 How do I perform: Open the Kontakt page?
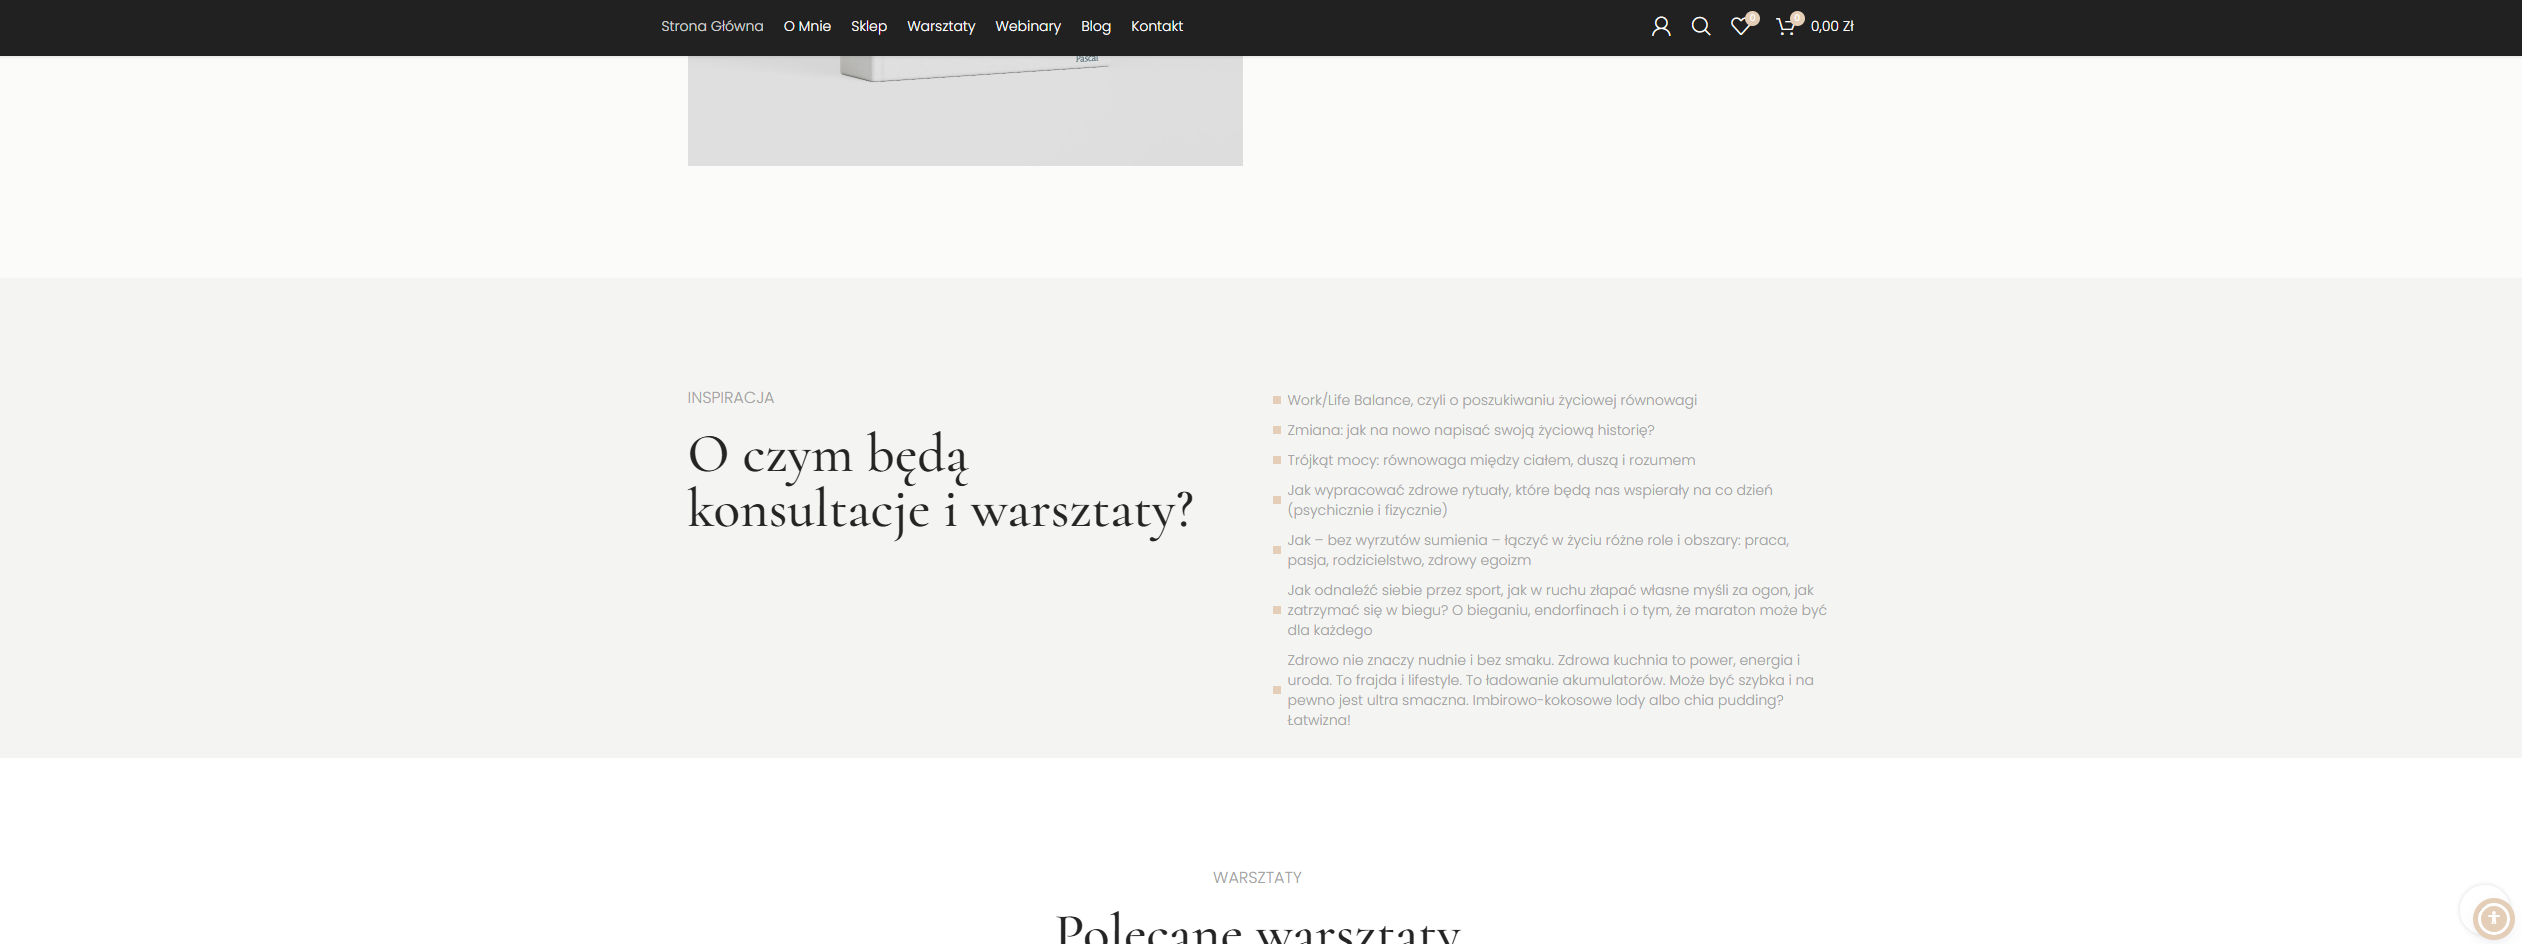click(x=1156, y=27)
